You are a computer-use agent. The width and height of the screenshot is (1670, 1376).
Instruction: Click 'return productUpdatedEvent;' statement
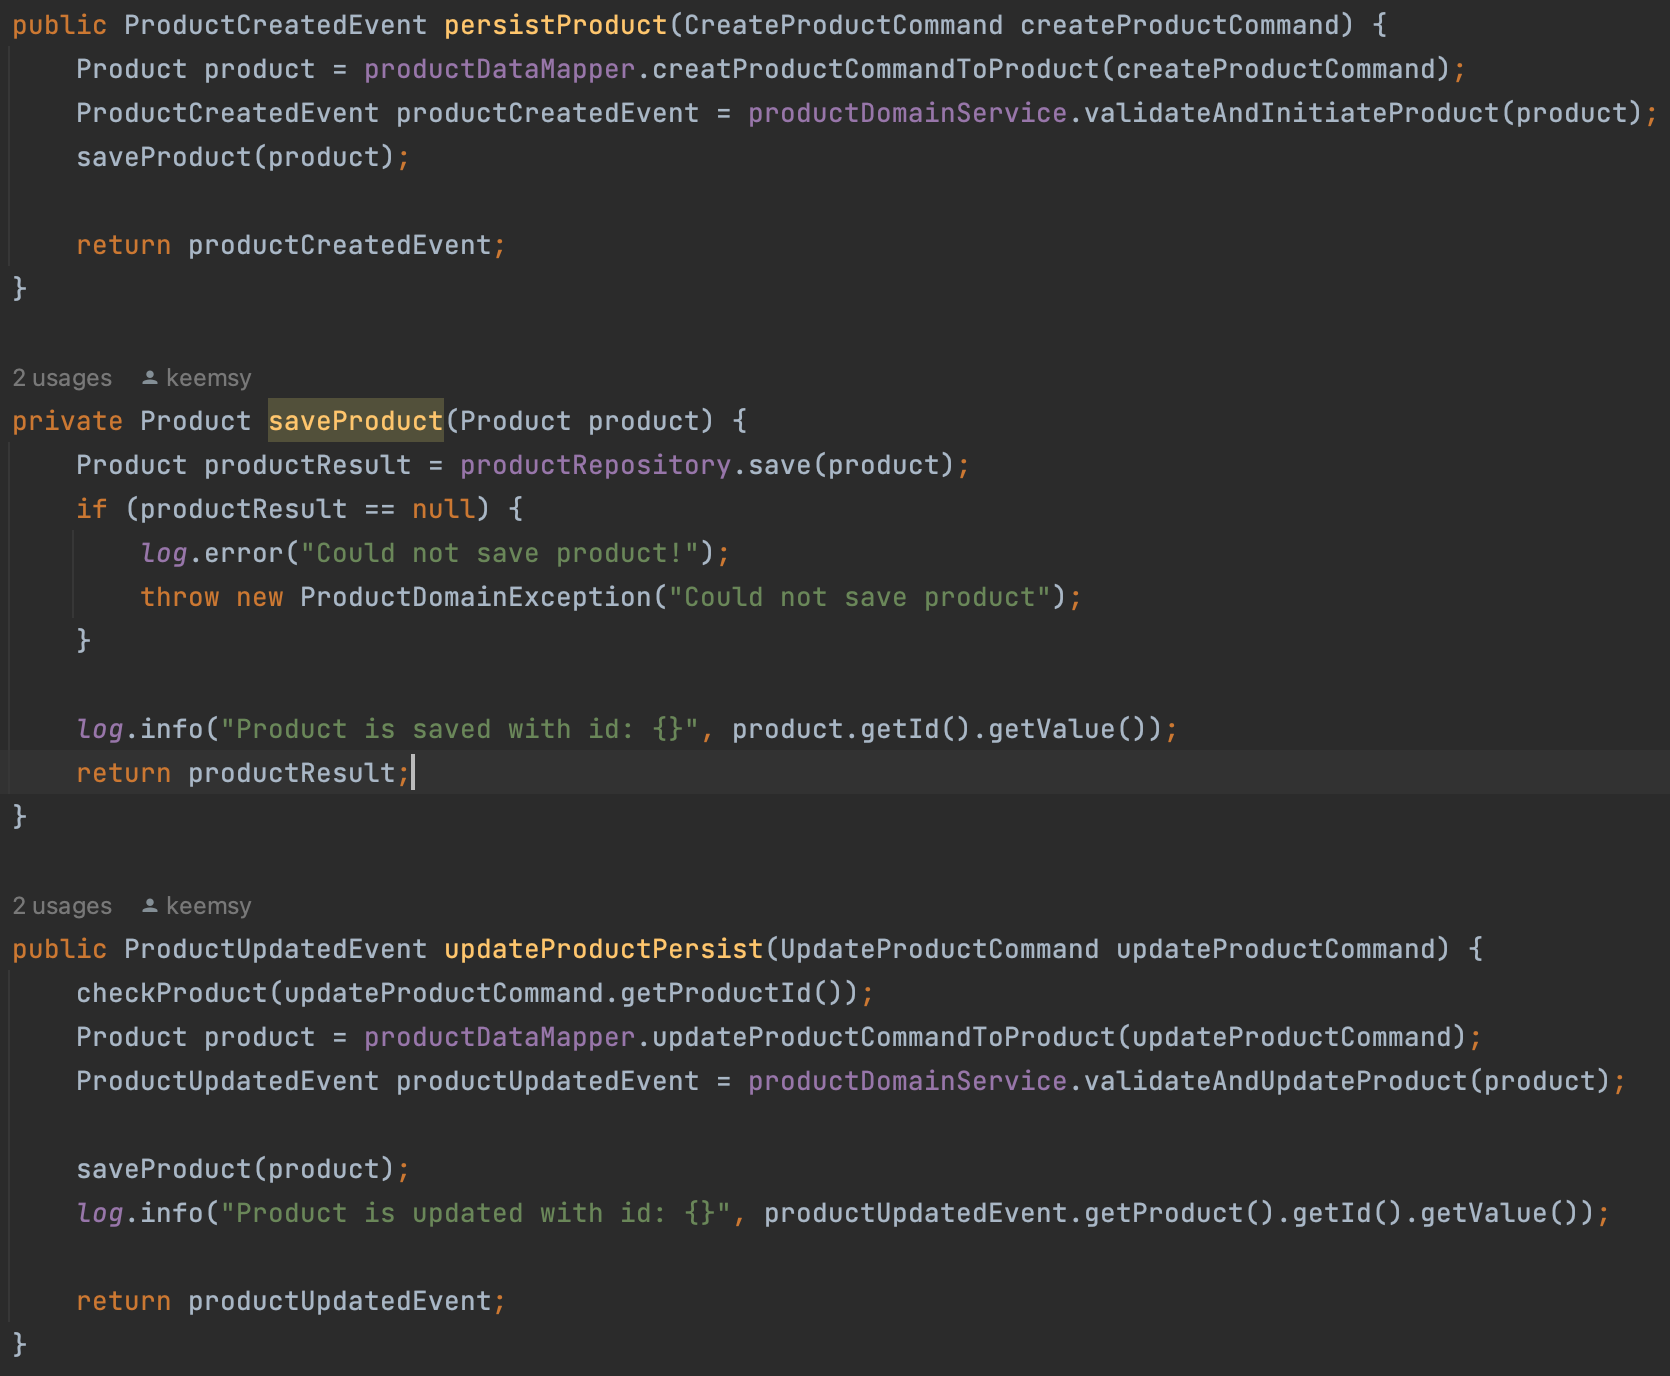(291, 1301)
